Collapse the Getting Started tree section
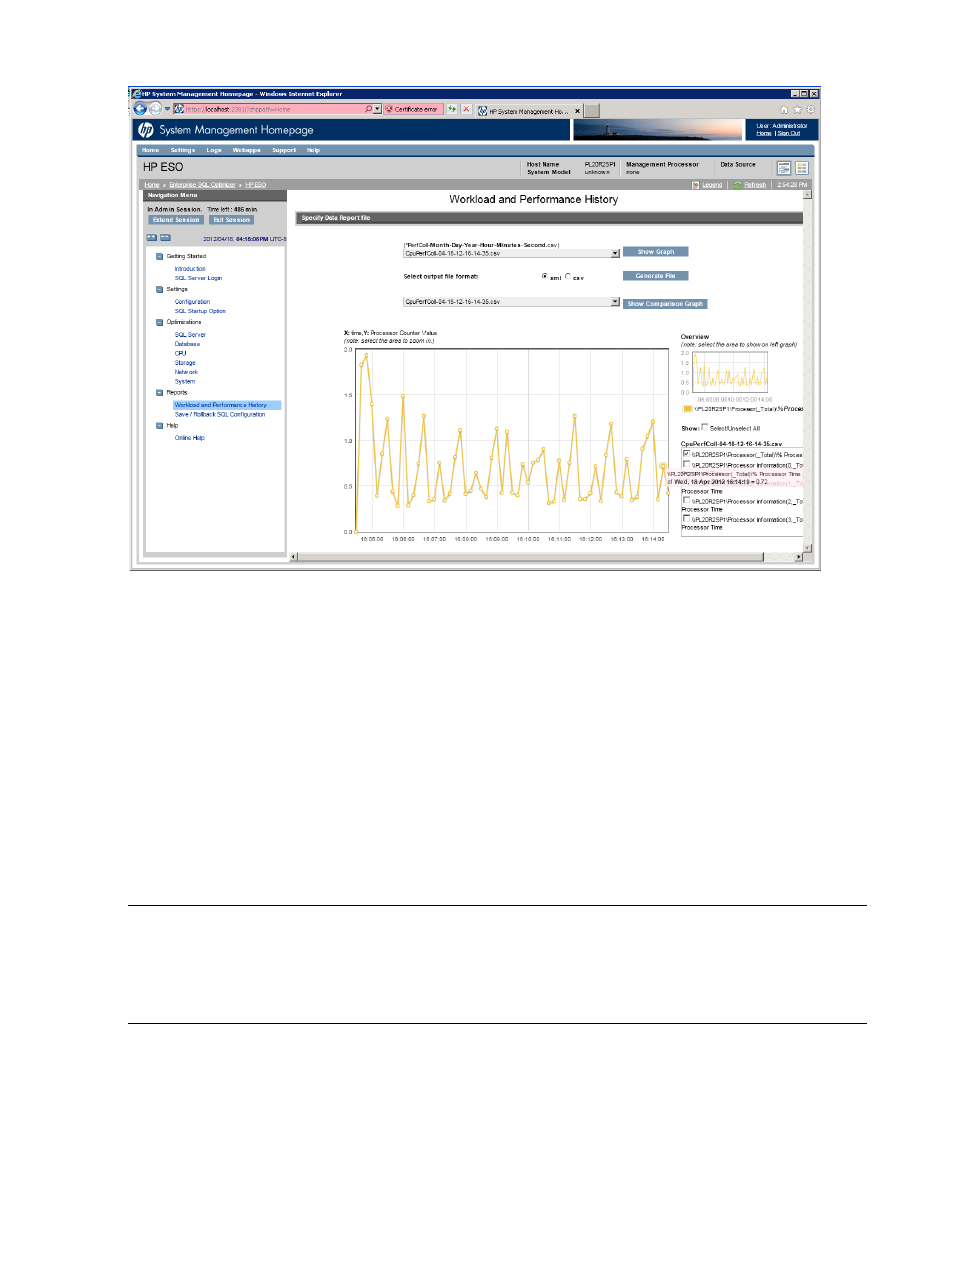 [159, 256]
